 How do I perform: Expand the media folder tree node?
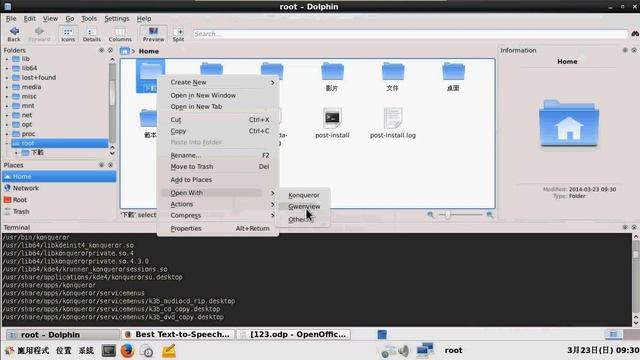(7, 87)
